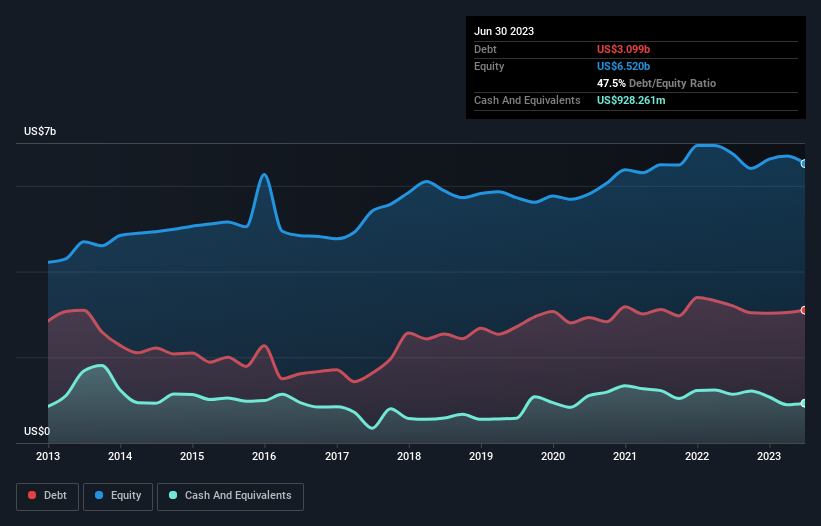This screenshot has width=821, height=526.
Task: Toggle the Equity series legend button
Action: 118,496
